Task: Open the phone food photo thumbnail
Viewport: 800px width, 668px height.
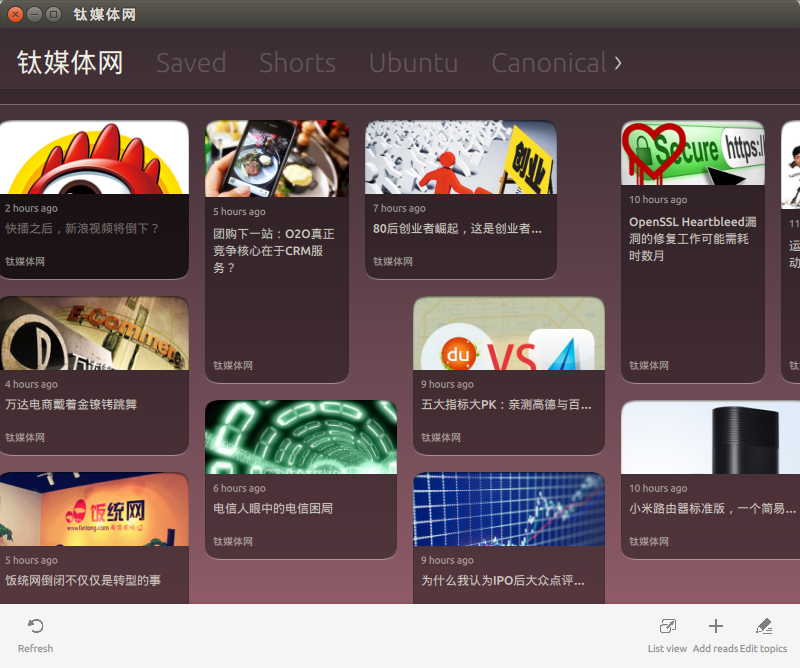Action: [277, 159]
